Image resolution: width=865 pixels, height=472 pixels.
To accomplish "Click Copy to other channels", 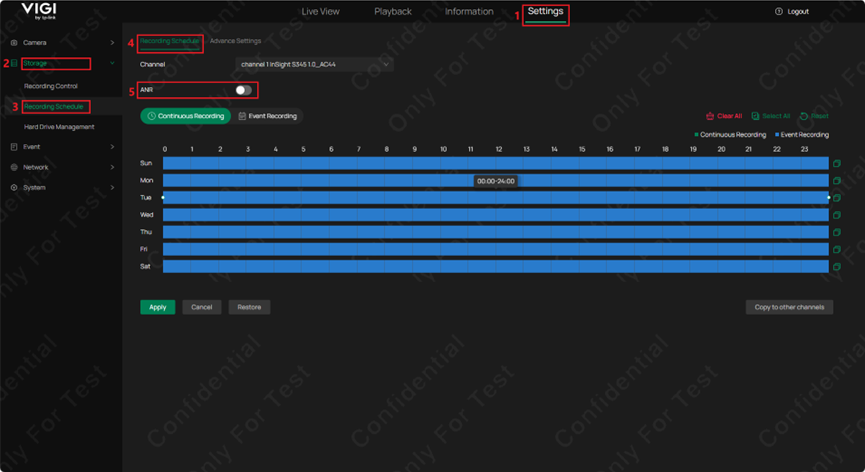I will point(789,307).
